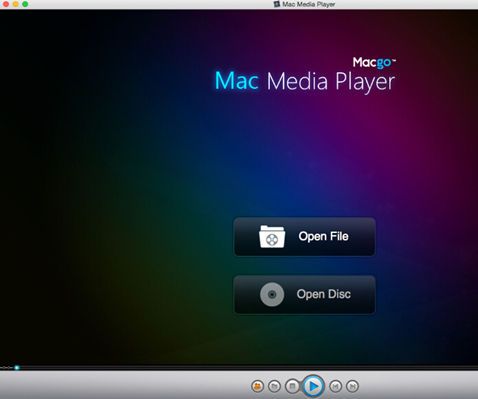Maximize window with the green button
478x399 pixels.
click(25, 4)
